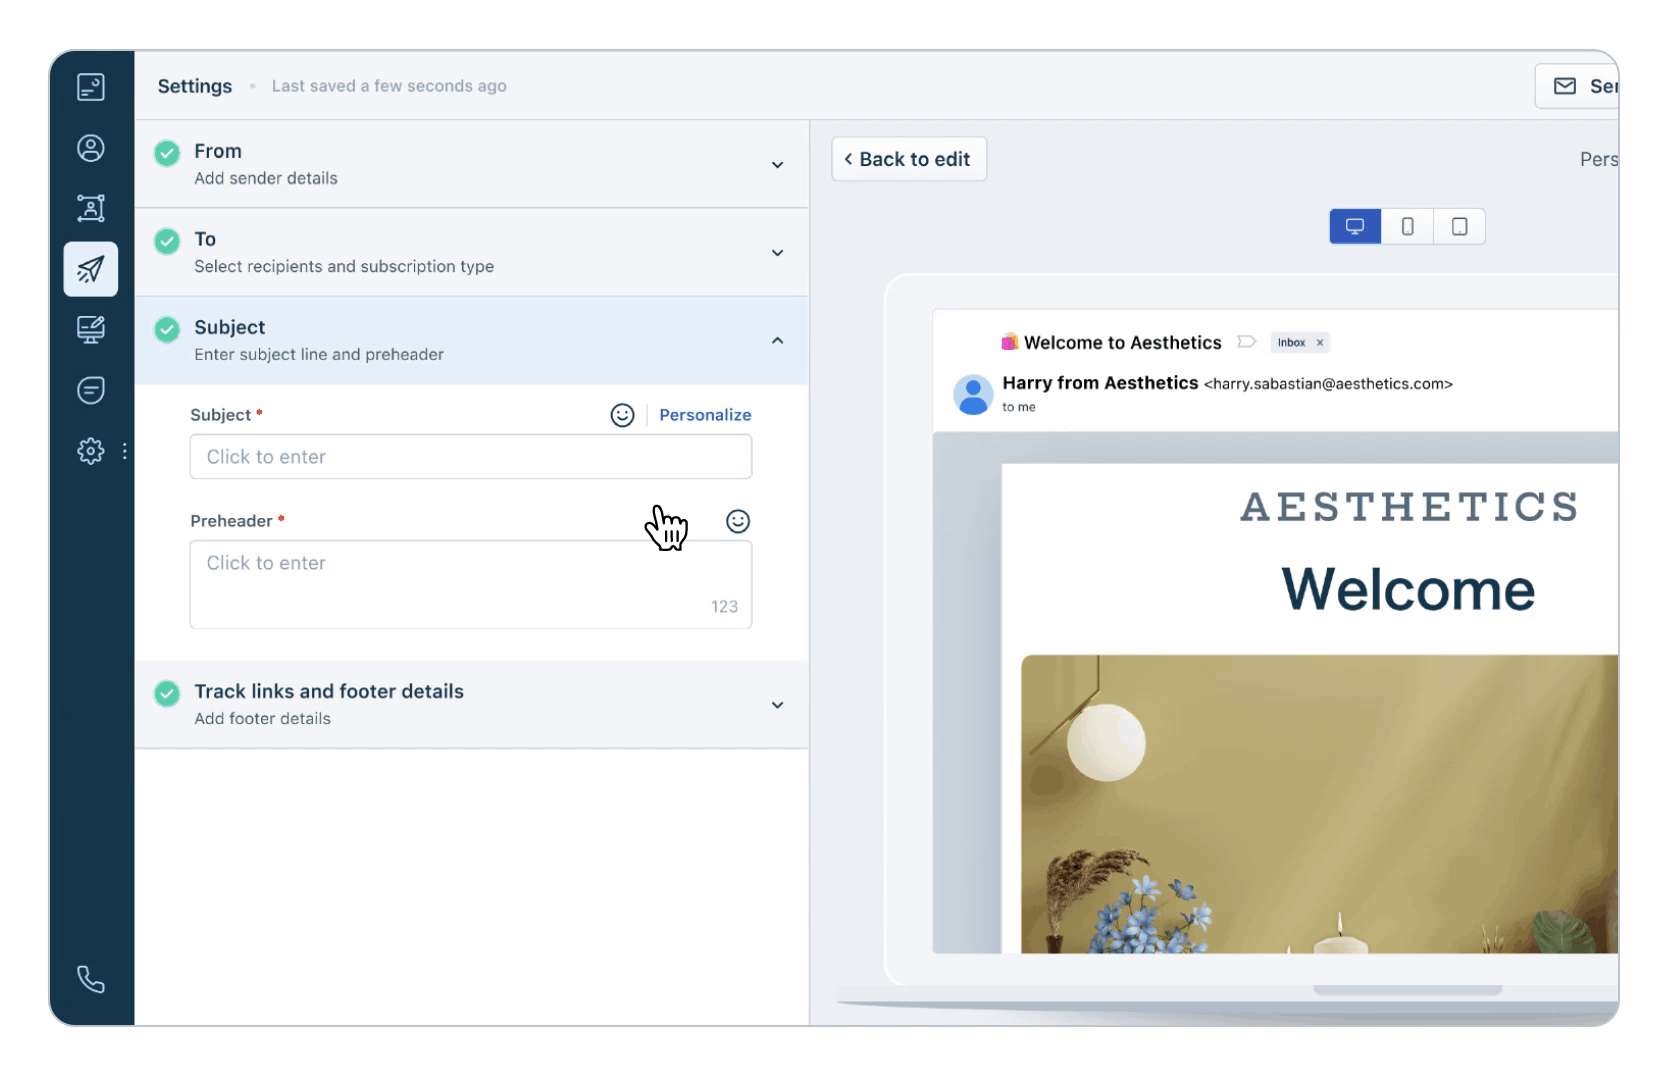Click 'Add footer details' text

[x=262, y=718]
